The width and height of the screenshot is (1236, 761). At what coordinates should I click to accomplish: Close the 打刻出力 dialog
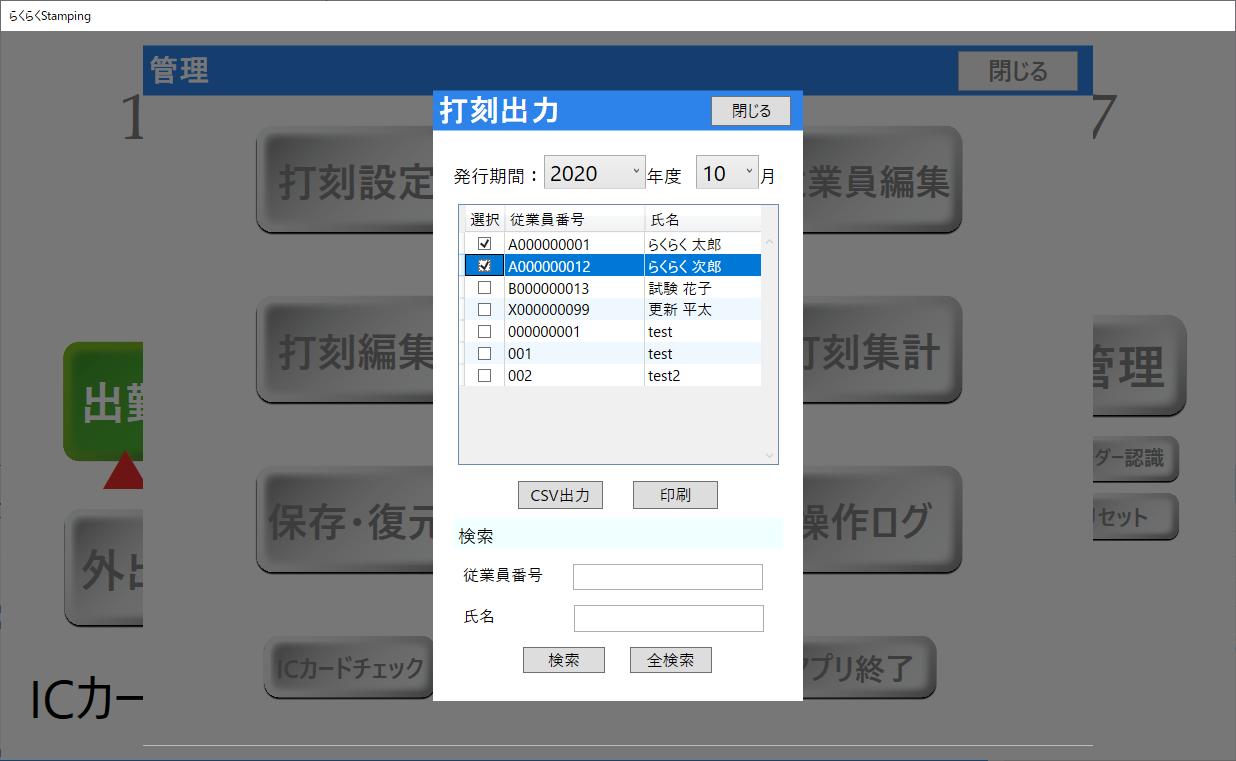pos(751,111)
